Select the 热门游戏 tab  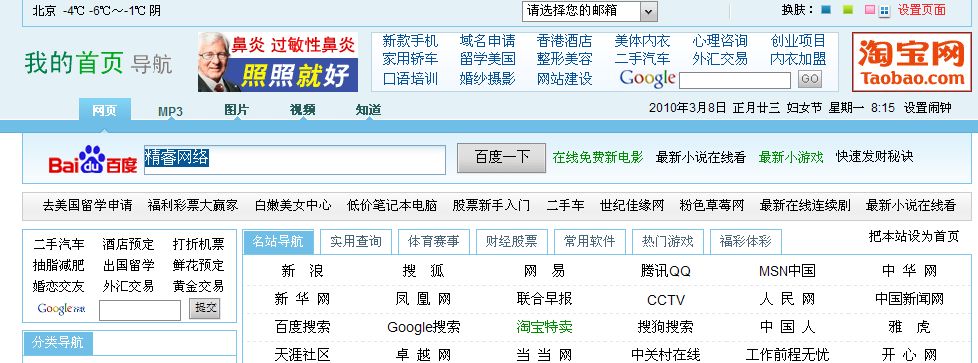(x=667, y=241)
